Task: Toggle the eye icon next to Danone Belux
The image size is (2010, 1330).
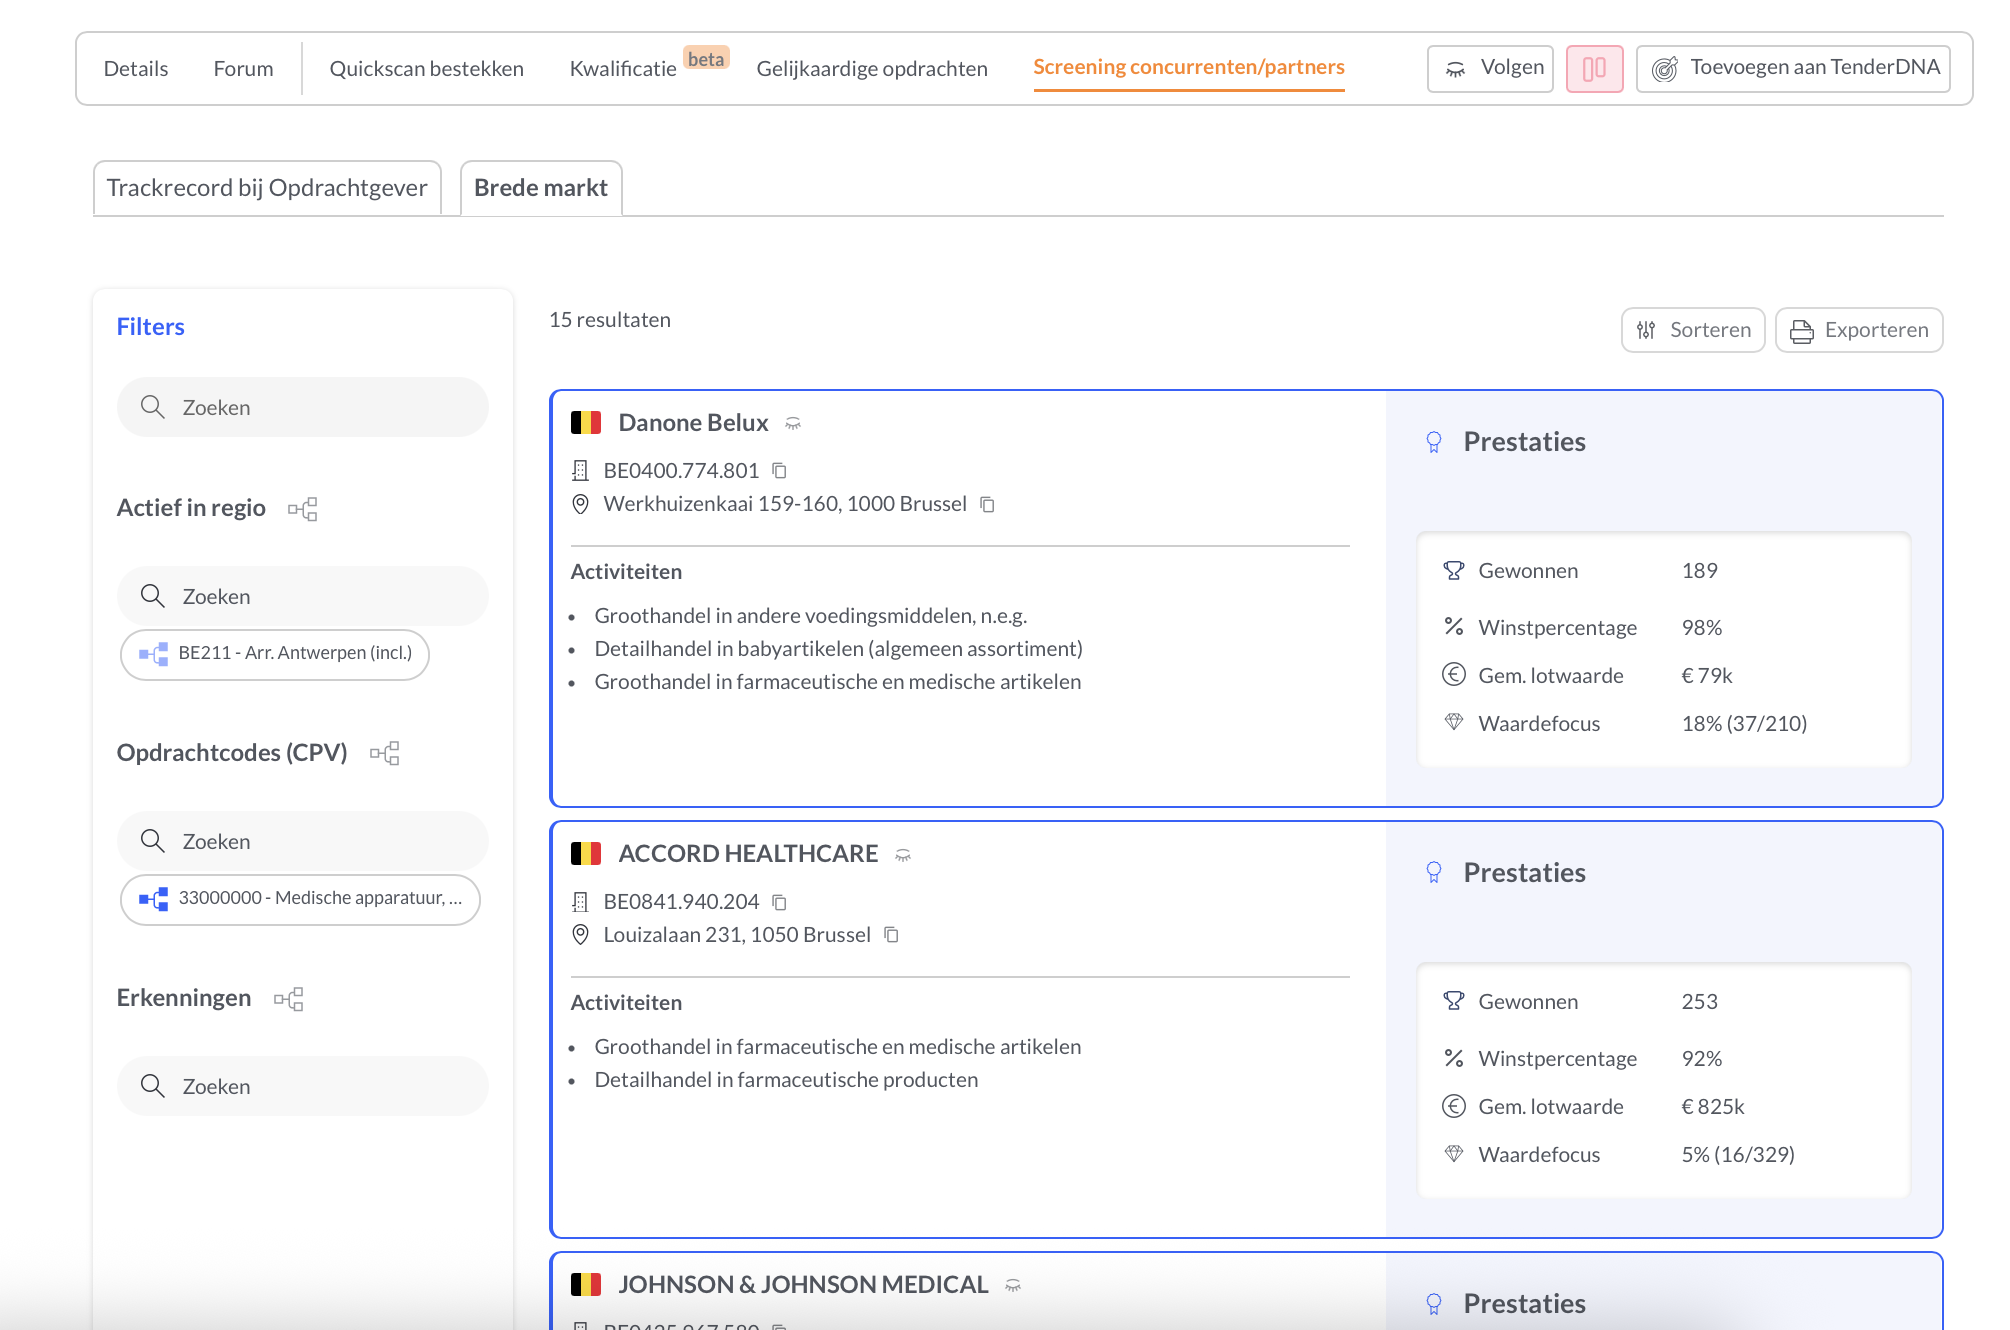Action: point(791,423)
